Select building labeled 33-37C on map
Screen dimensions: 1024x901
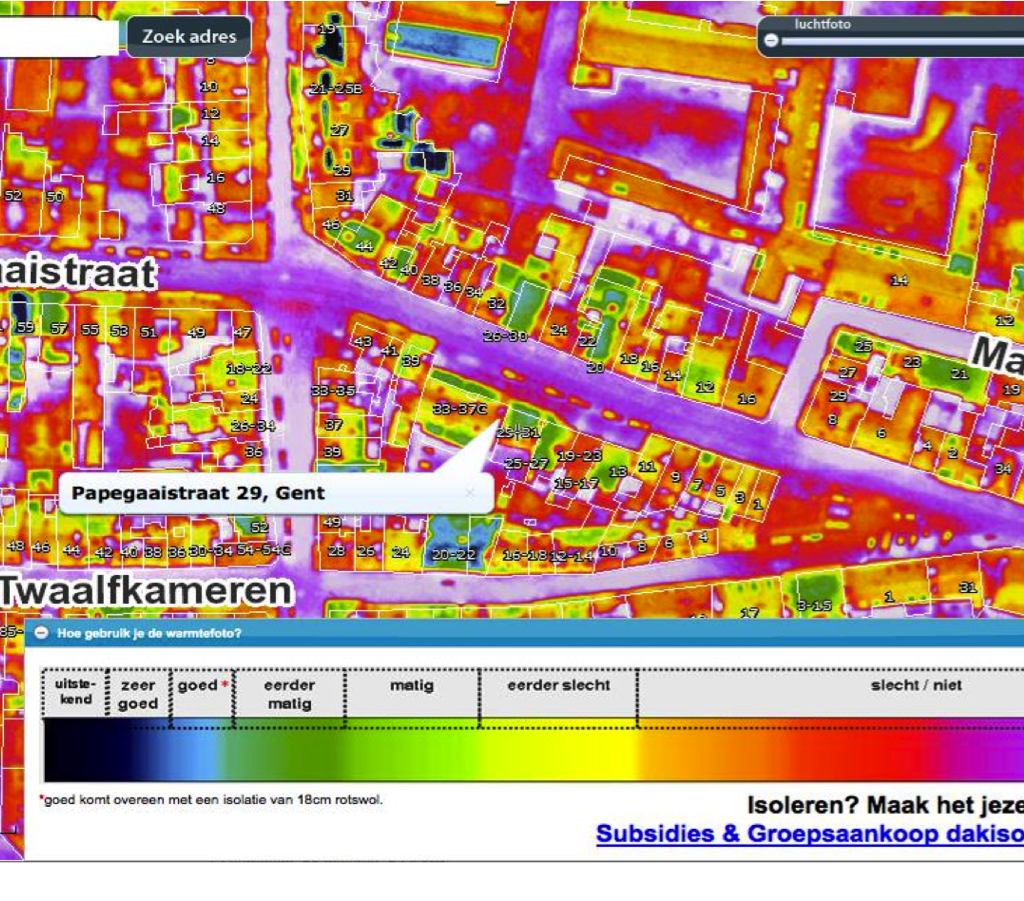point(459,409)
